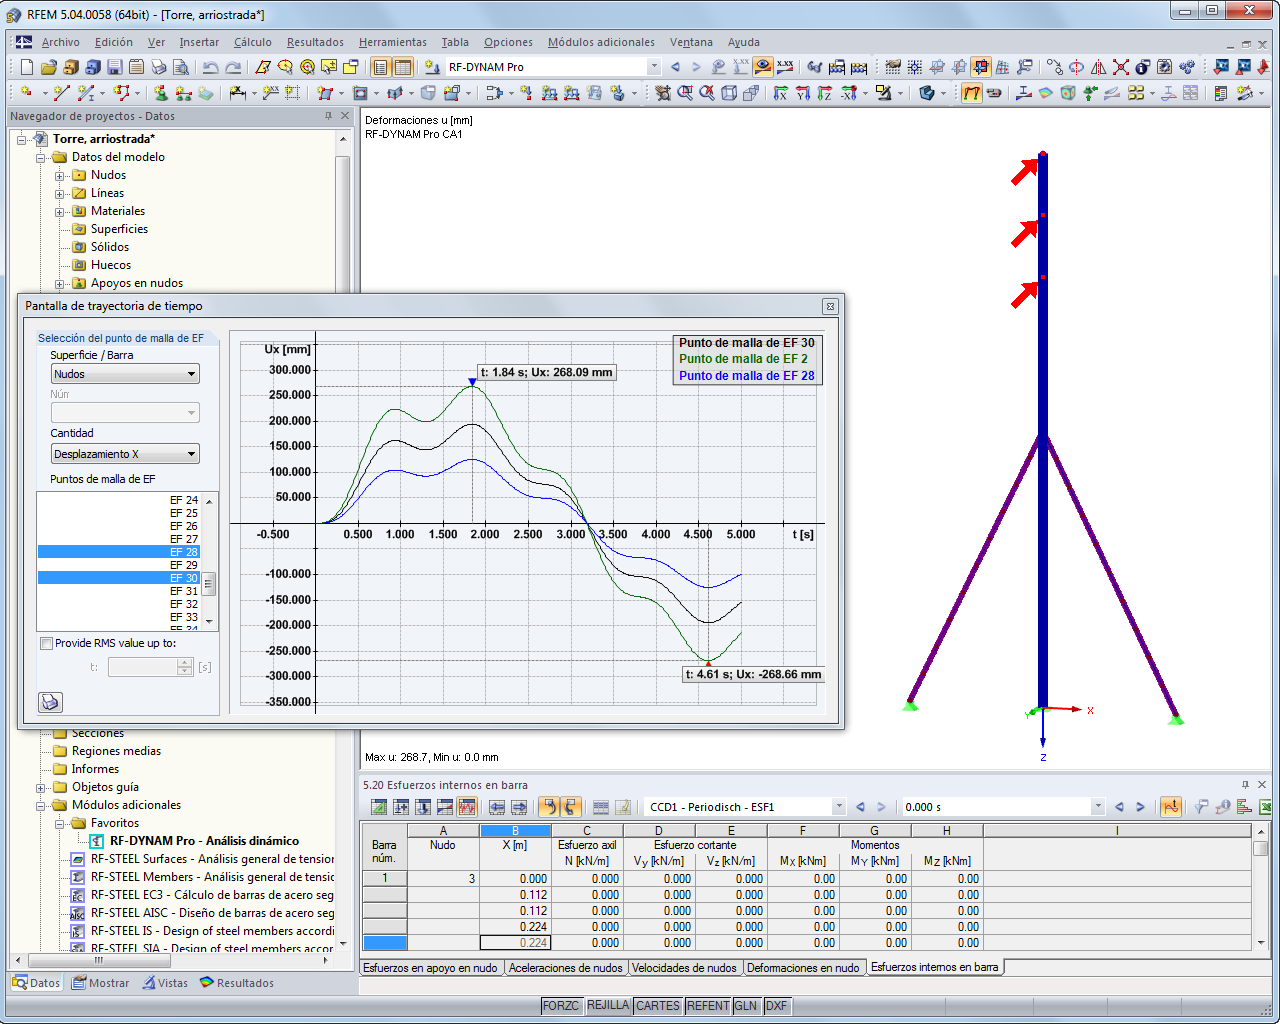
Task: Collapse the Datos del modelo tree node
Action: (41, 158)
